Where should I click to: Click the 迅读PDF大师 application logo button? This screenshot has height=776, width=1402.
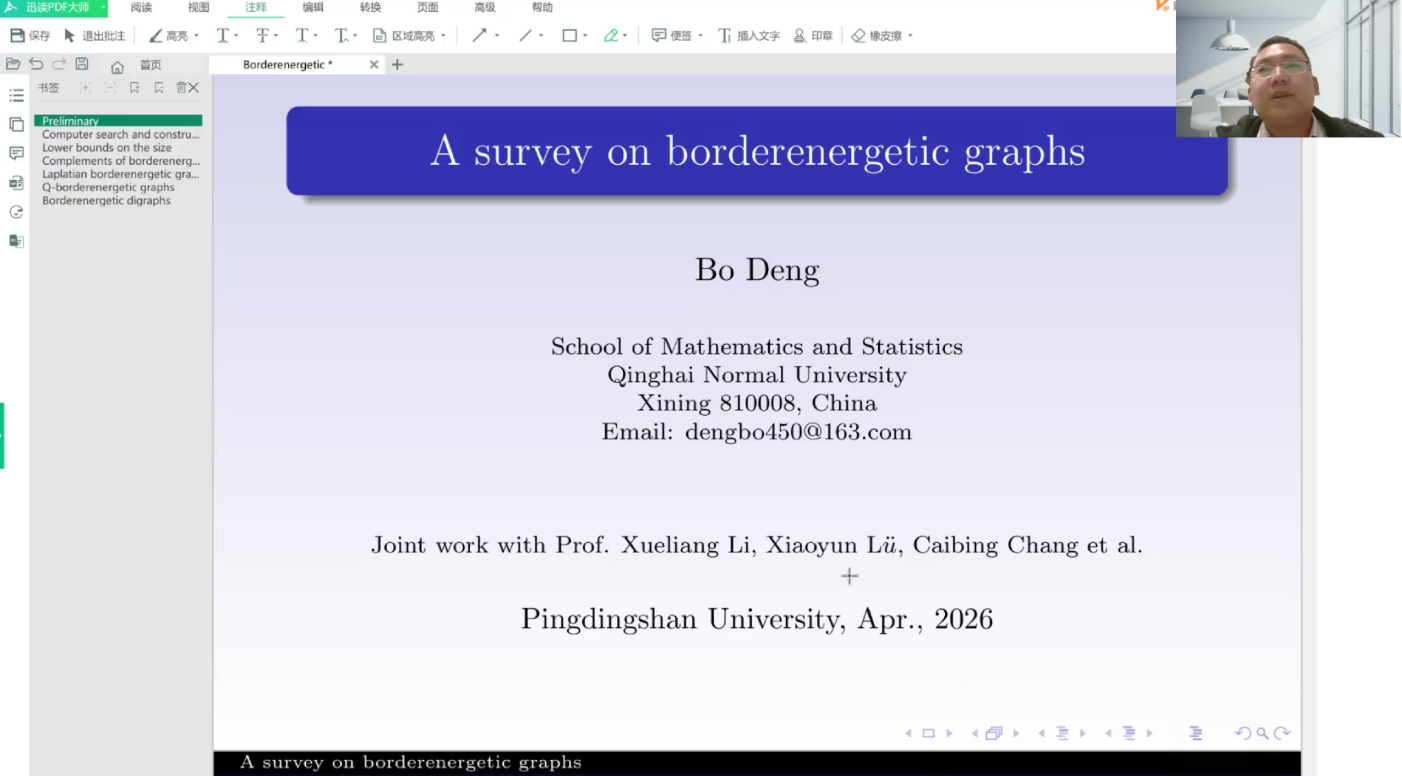[x=53, y=7]
